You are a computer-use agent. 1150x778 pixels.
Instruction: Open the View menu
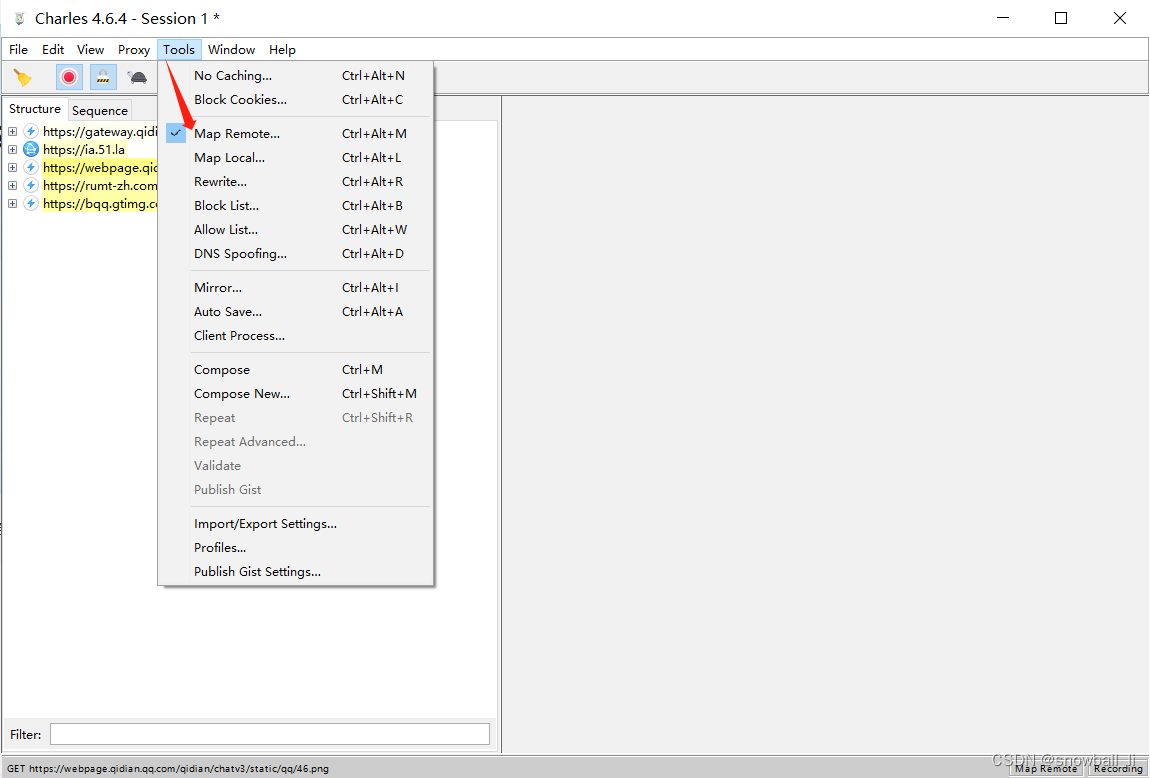pyautogui.click(x=90, y=50)
